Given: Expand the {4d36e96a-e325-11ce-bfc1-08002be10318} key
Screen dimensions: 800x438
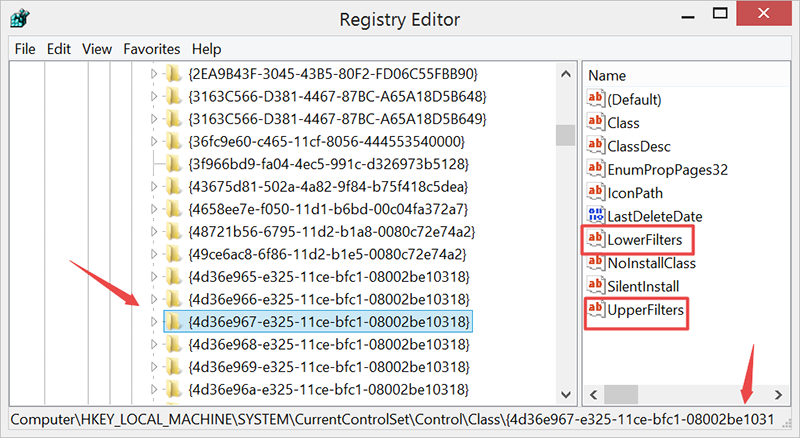Looking at the screenshot, I should [x=154, y=390].
